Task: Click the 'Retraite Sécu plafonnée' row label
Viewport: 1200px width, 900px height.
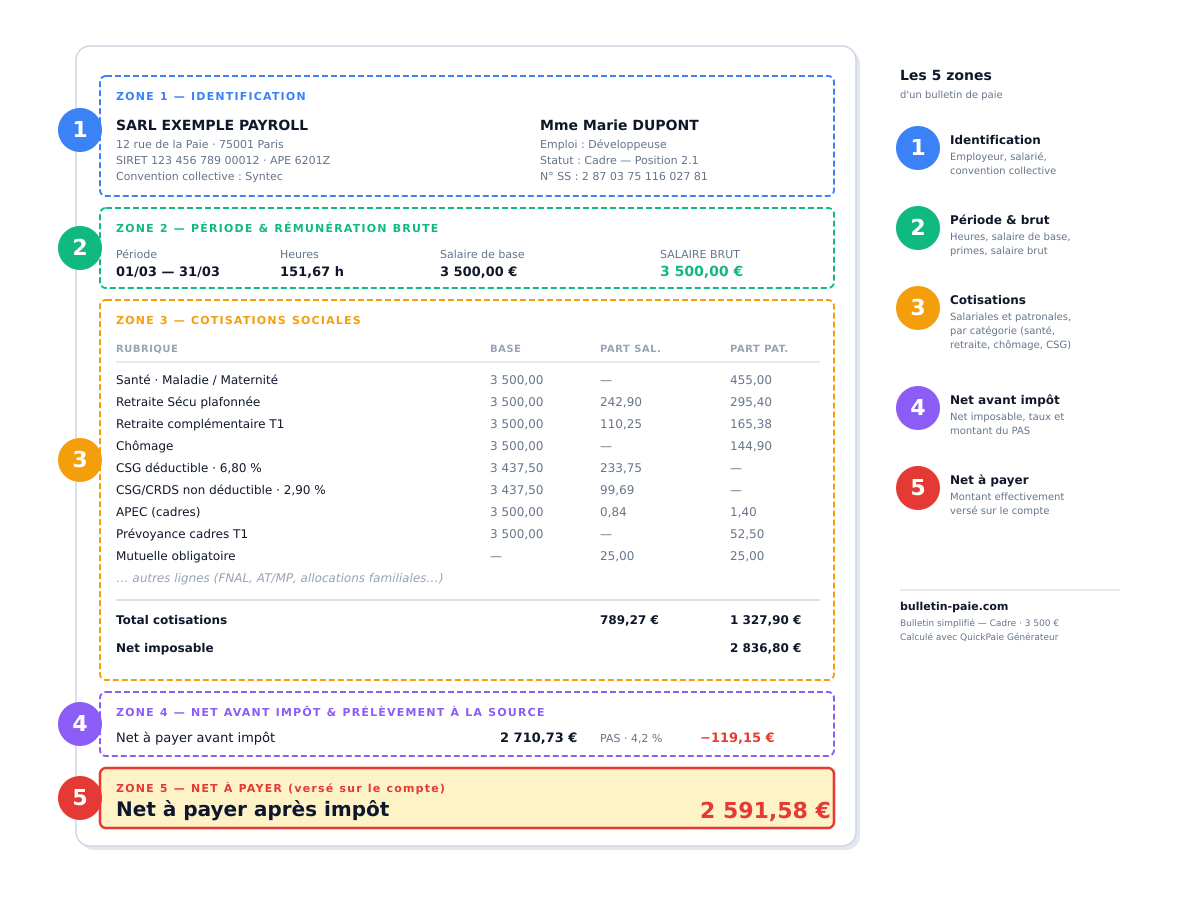Action: pyautogui.click(x=188, y=402)
